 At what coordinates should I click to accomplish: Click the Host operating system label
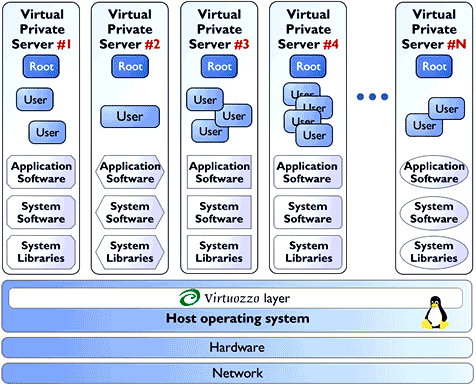click(x=238, y=318)
